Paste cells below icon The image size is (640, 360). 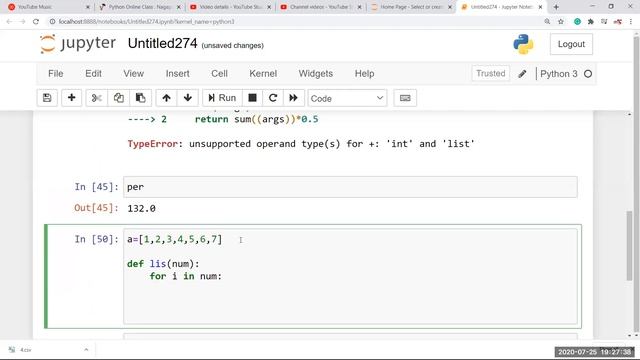[x=140, y=98]
